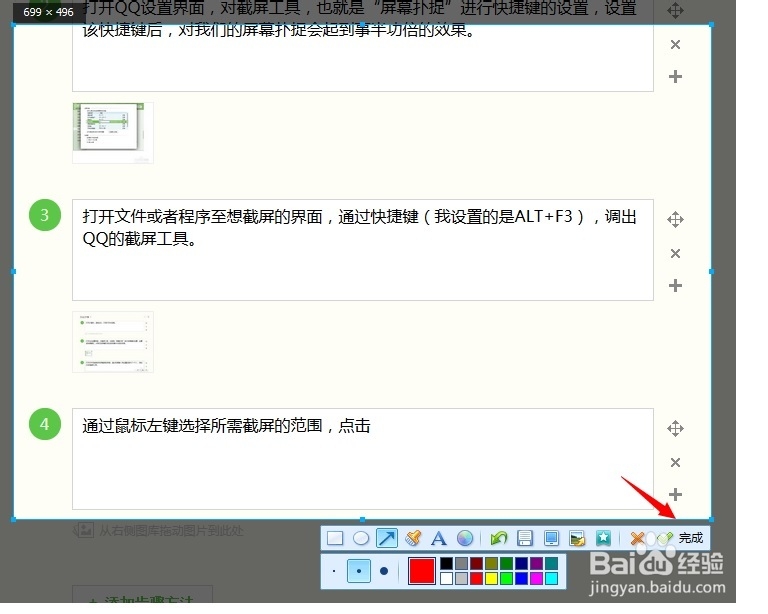Pick the magenta color swatch
This screenshot has height=614, width=768.
pyautogui.click(x=536, y=578)
